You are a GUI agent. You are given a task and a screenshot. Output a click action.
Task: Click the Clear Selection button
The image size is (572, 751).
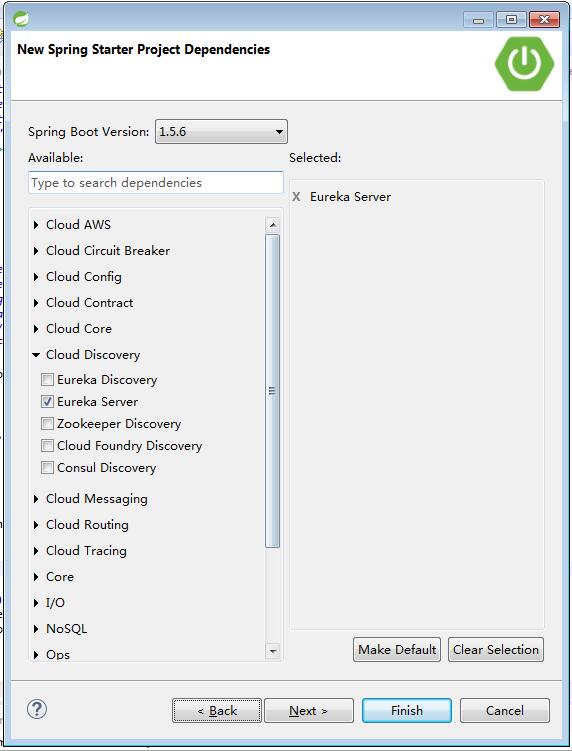tap(496, 649)
